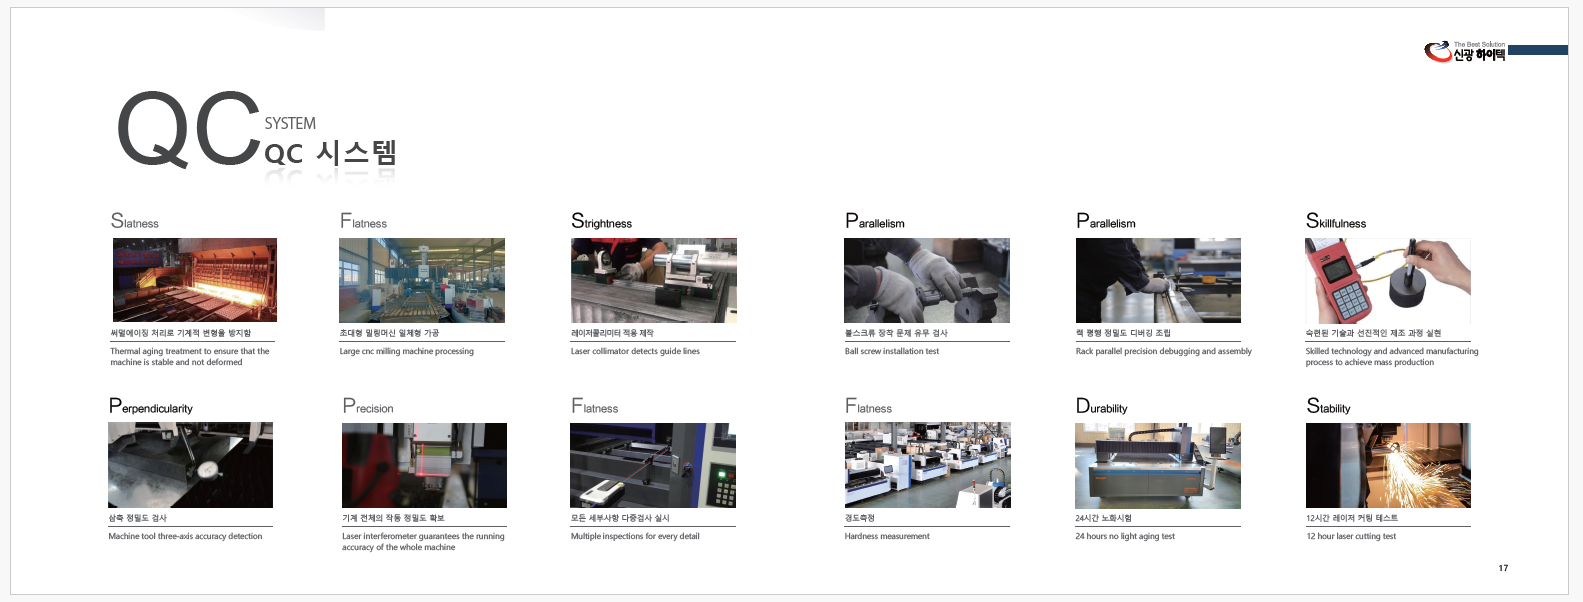The height and width of the screenshot is (602, 1583).
Task: Click the Durability section title
Action: 1101,407
